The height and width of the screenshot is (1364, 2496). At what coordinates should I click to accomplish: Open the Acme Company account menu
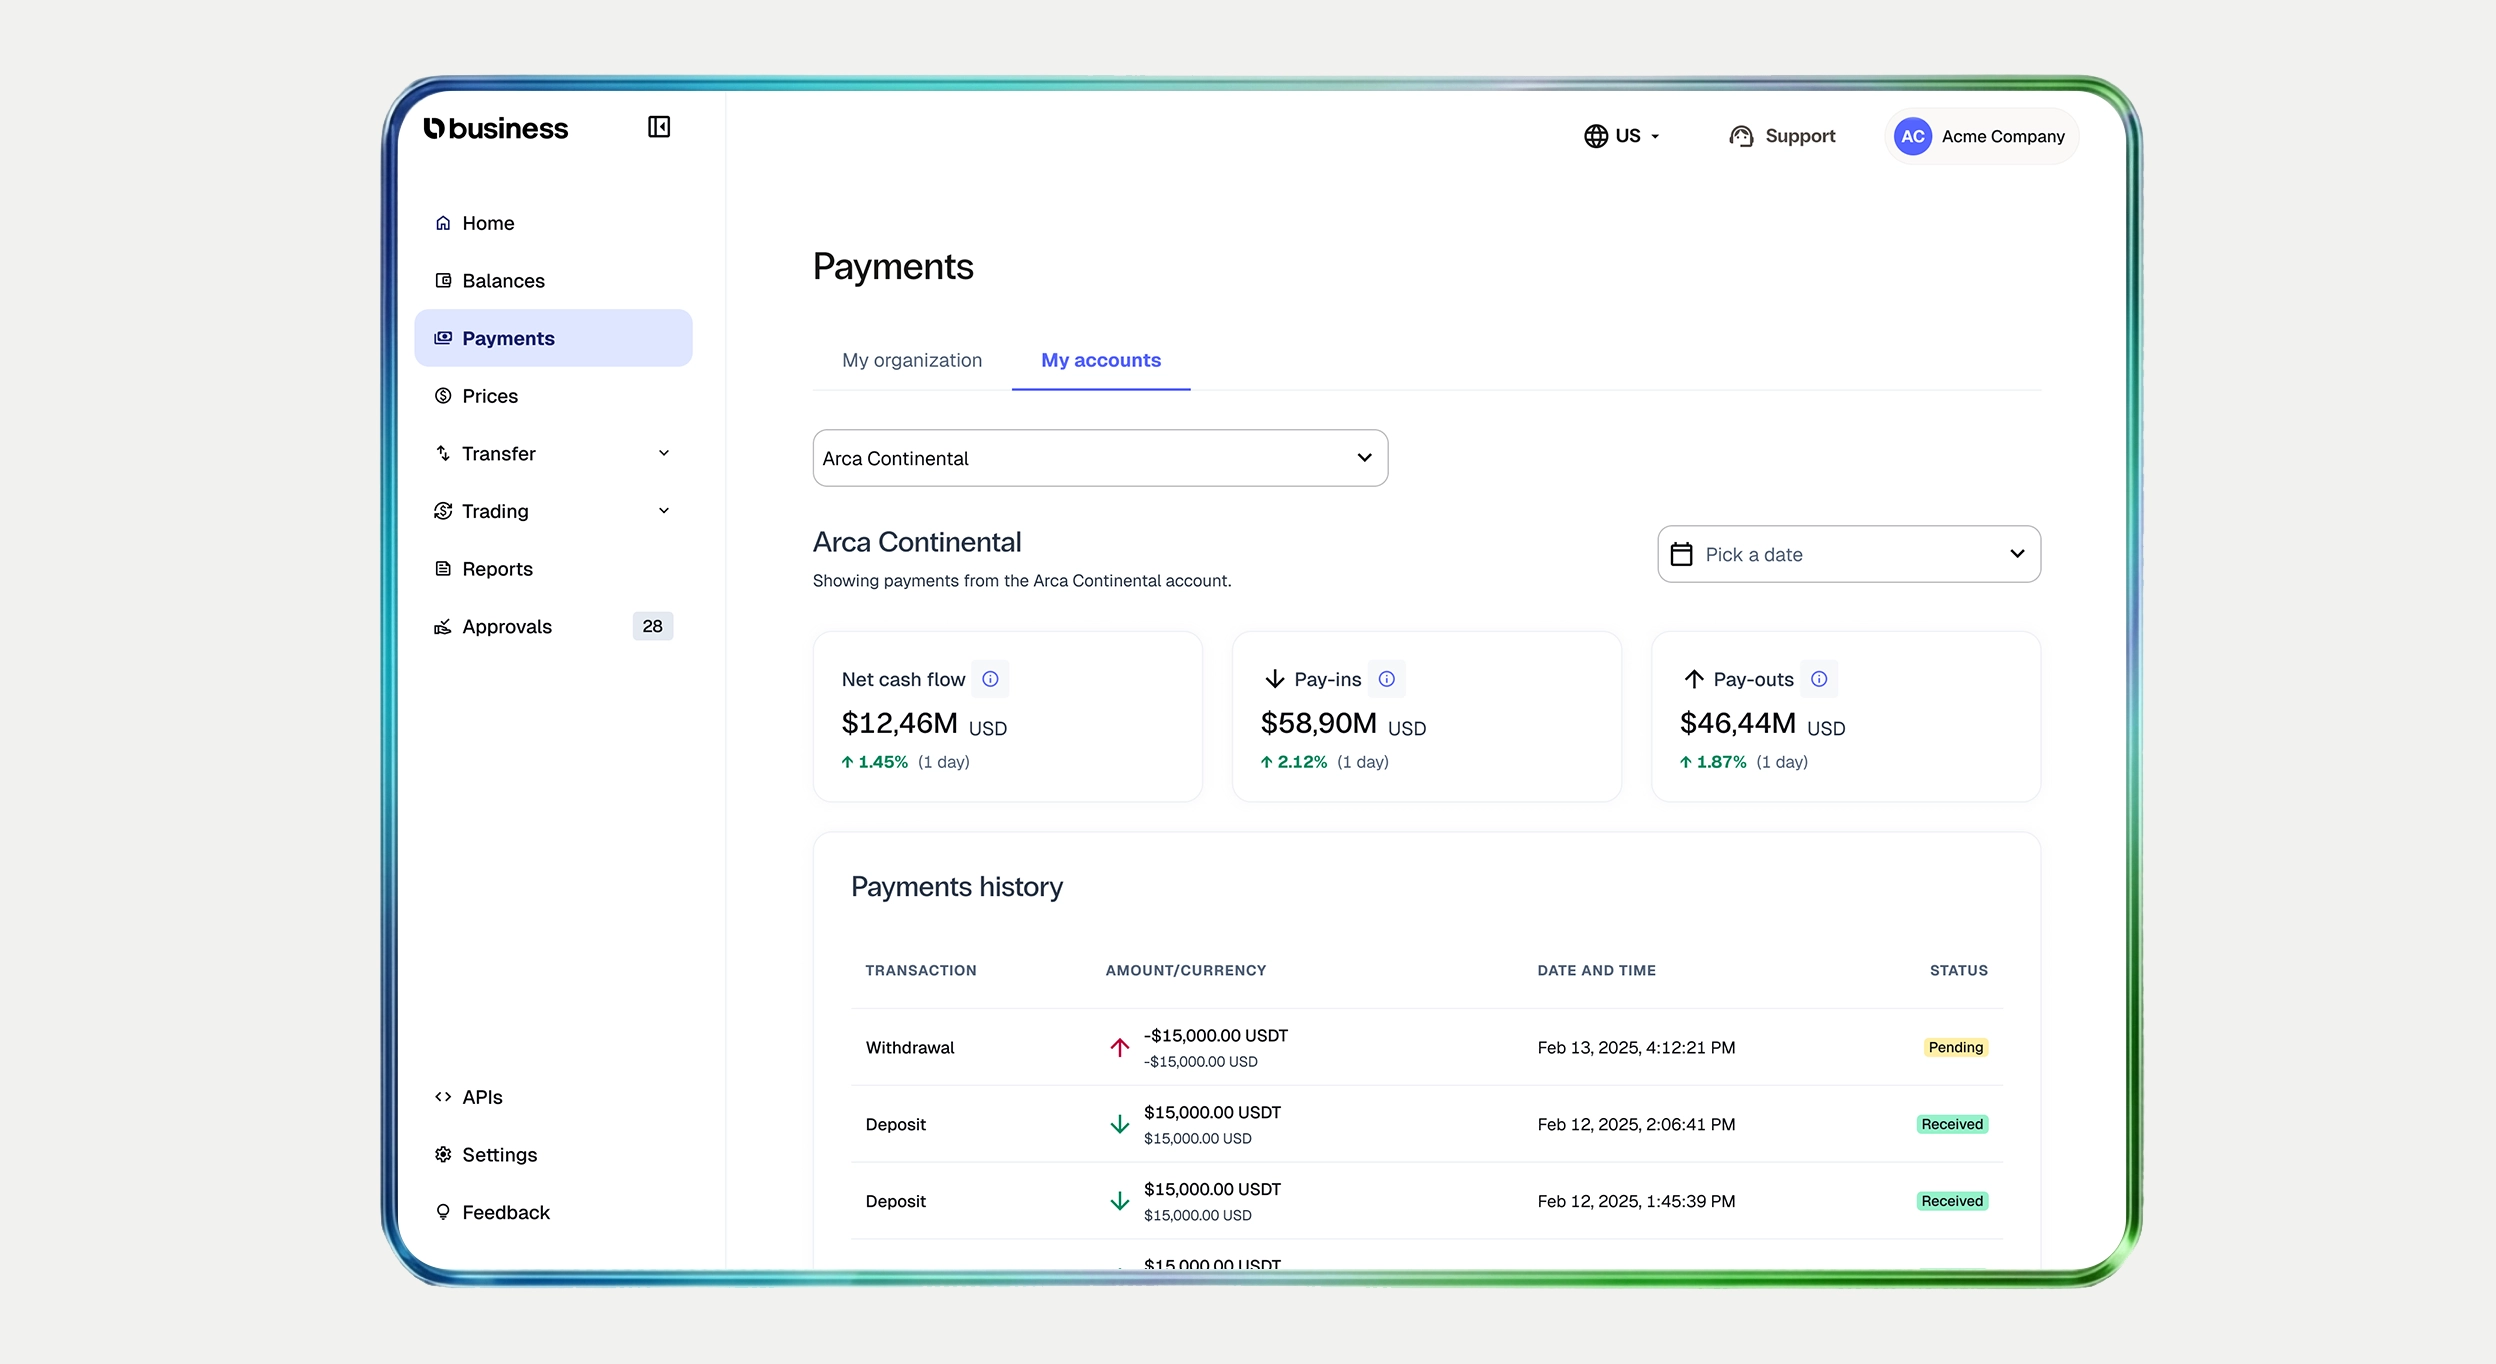(x=1981, y=136)
